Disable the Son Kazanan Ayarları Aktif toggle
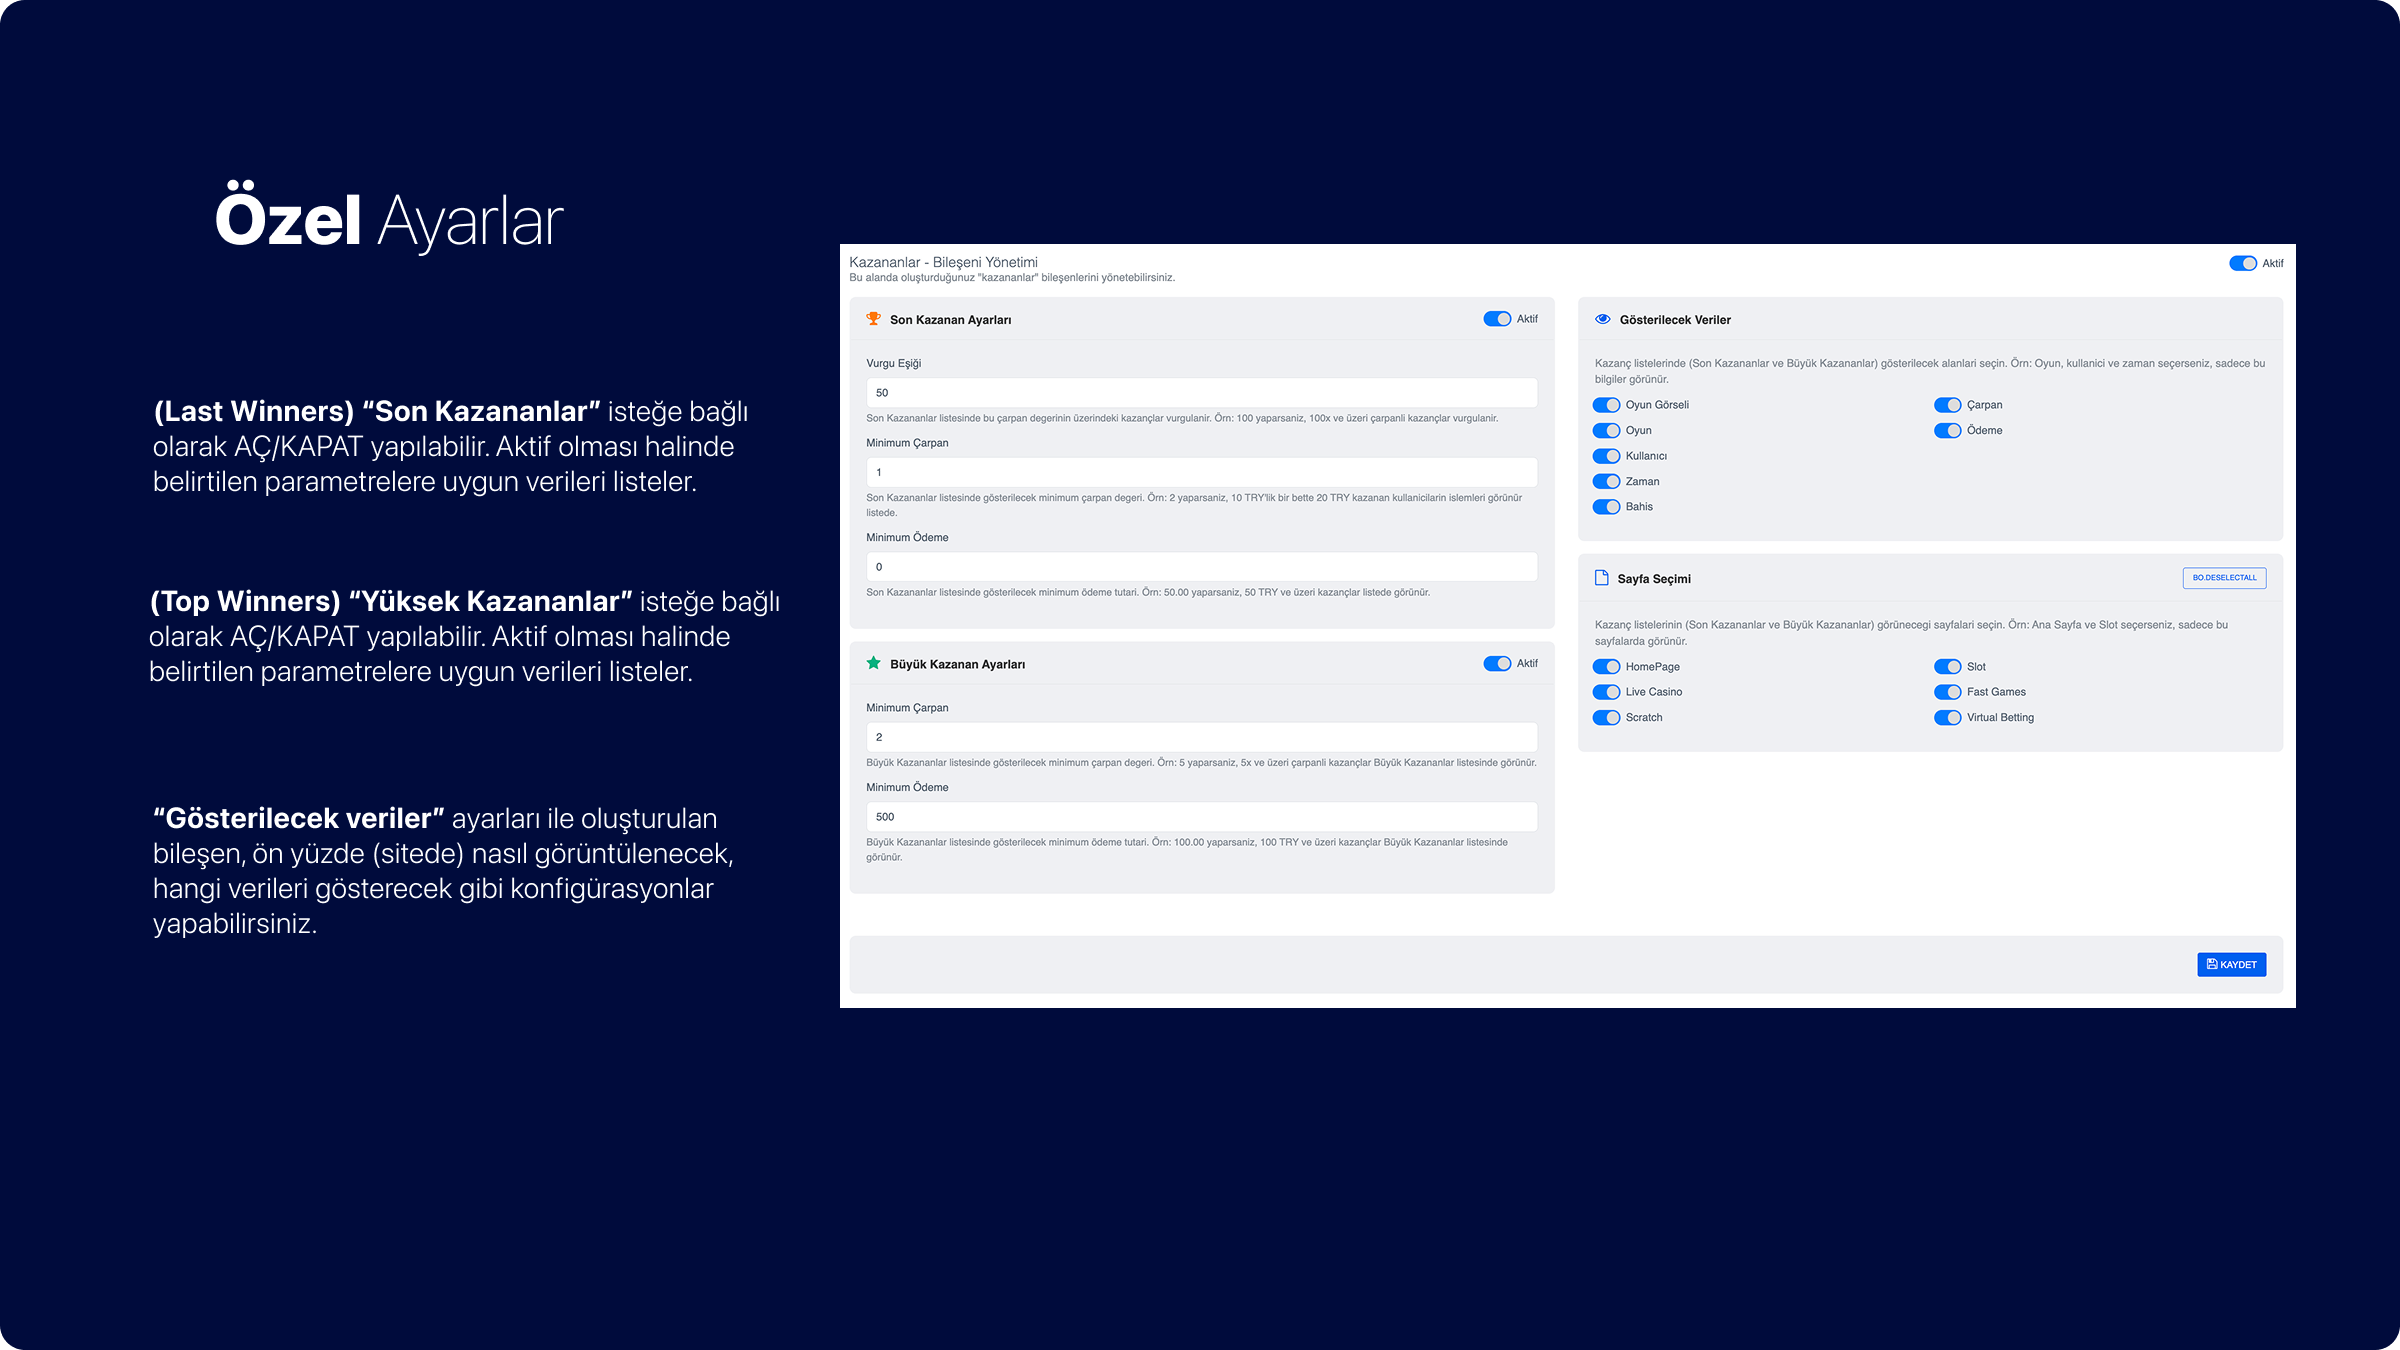 pos(1496,319)
